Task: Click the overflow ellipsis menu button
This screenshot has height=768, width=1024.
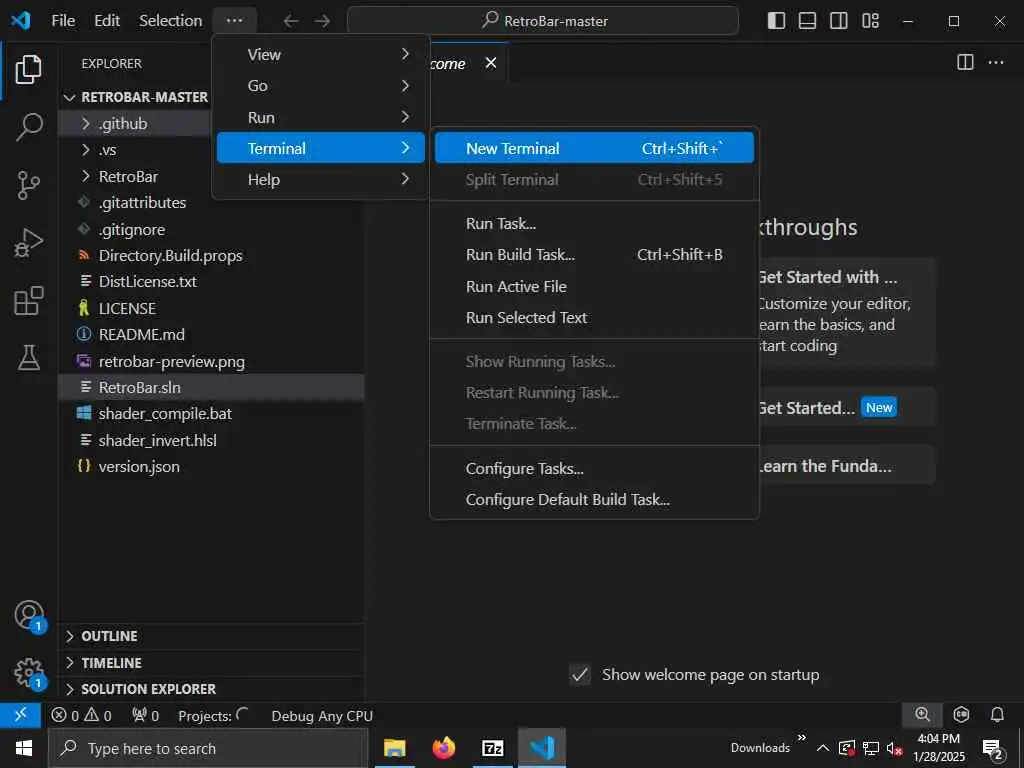Action: (x=234, y=21)
